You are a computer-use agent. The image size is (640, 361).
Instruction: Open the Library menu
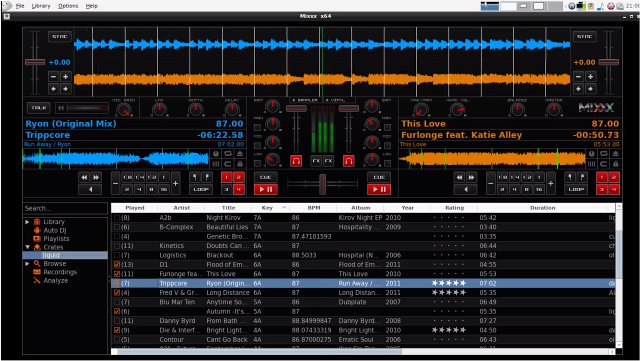41,6
